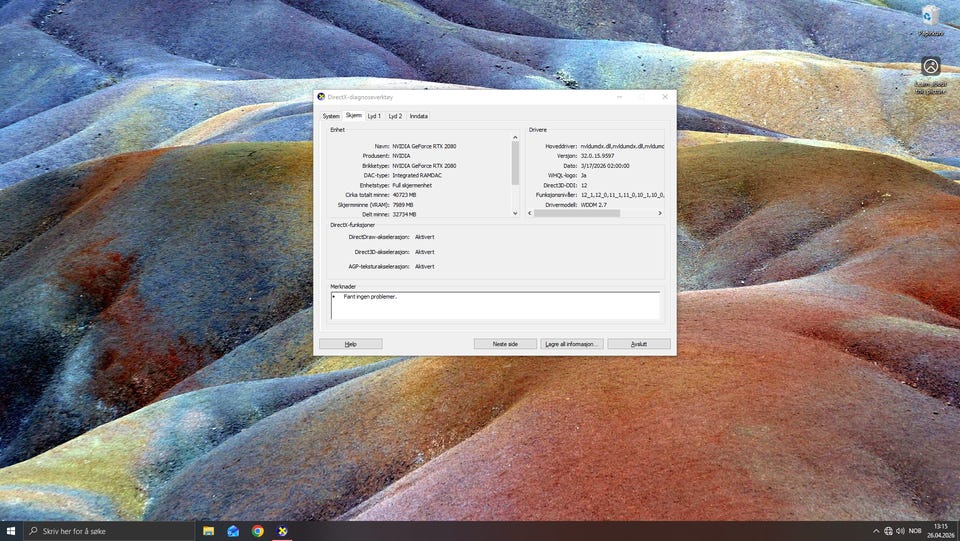Click the Hjelp button

[x=351, y=344]
